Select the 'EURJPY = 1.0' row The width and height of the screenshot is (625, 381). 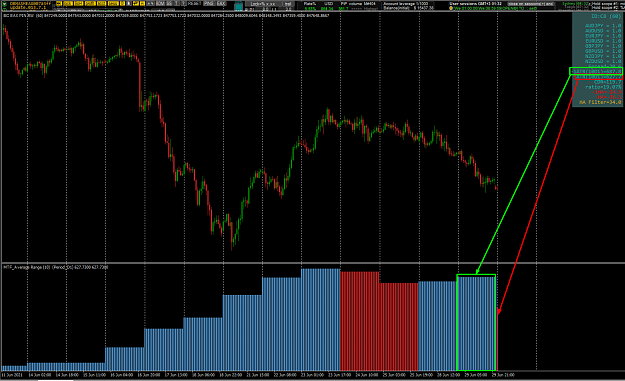click(603, 36)
